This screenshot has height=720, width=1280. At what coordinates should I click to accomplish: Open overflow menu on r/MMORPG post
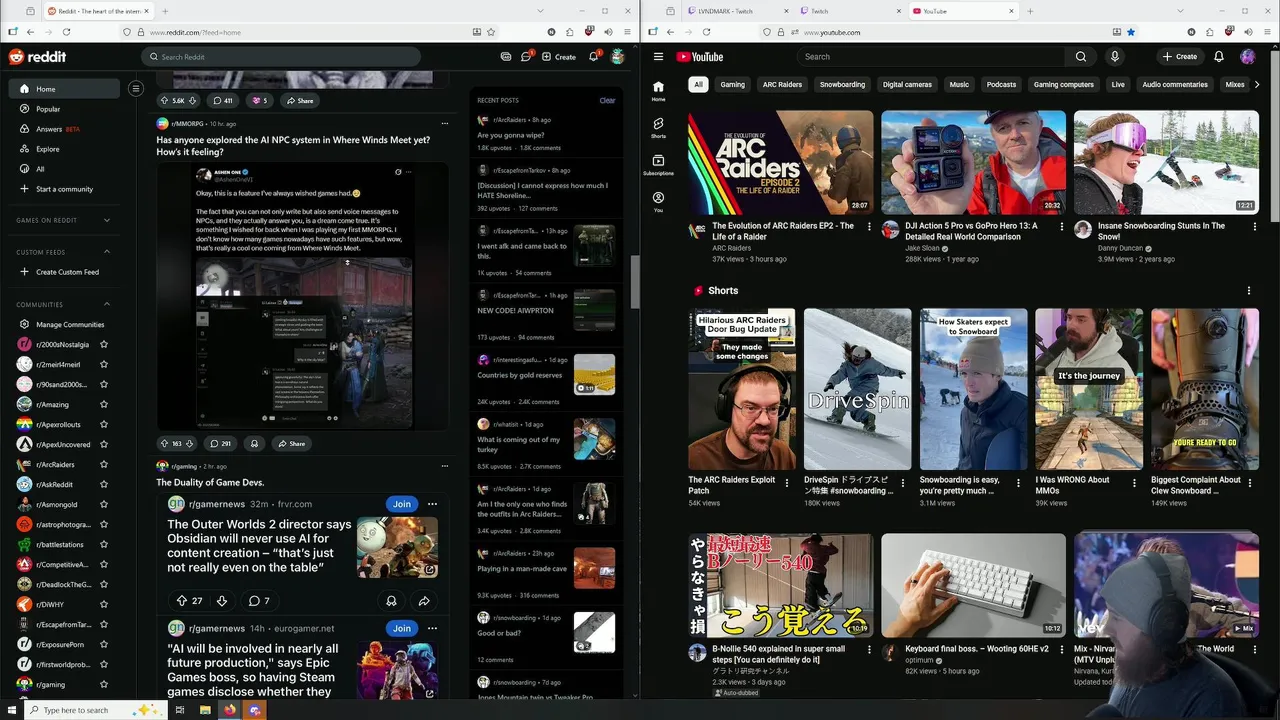click(445, 123)
